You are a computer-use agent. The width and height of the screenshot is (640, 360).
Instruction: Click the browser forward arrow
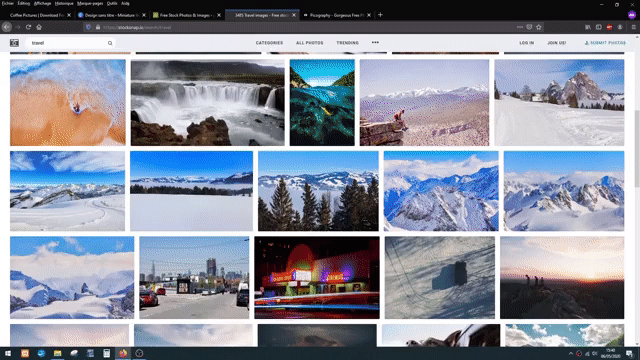[x=18, y=27]
